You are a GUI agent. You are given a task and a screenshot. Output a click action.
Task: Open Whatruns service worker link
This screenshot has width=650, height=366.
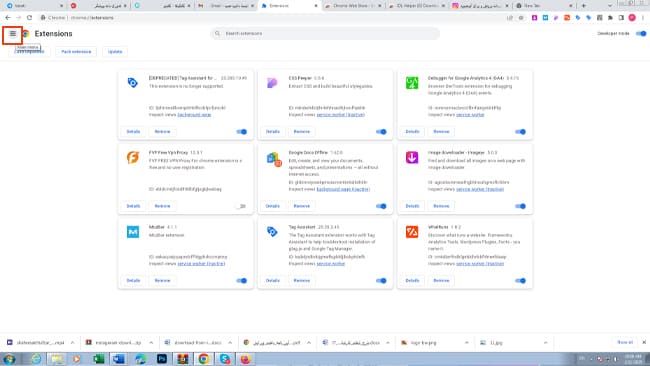[x=480, y=264]
